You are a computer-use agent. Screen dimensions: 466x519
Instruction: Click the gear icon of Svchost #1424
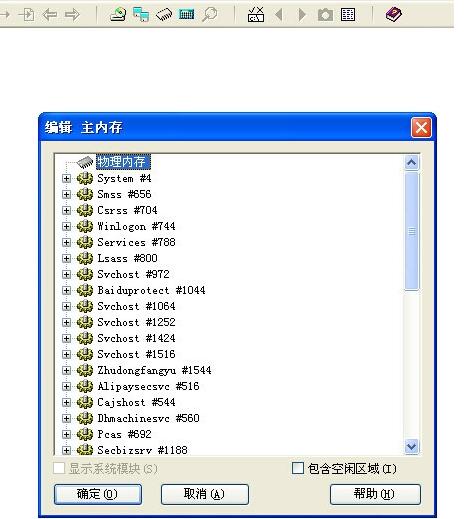point(85,338)
